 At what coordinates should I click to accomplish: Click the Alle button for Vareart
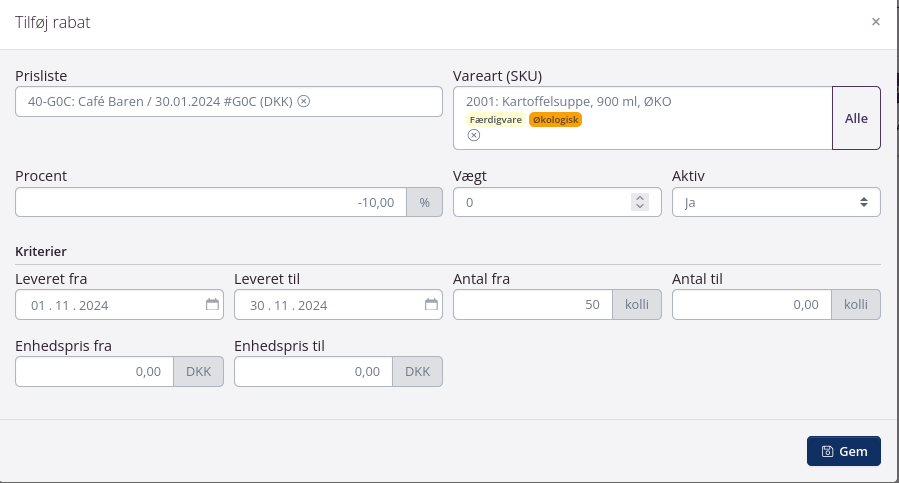856,118
